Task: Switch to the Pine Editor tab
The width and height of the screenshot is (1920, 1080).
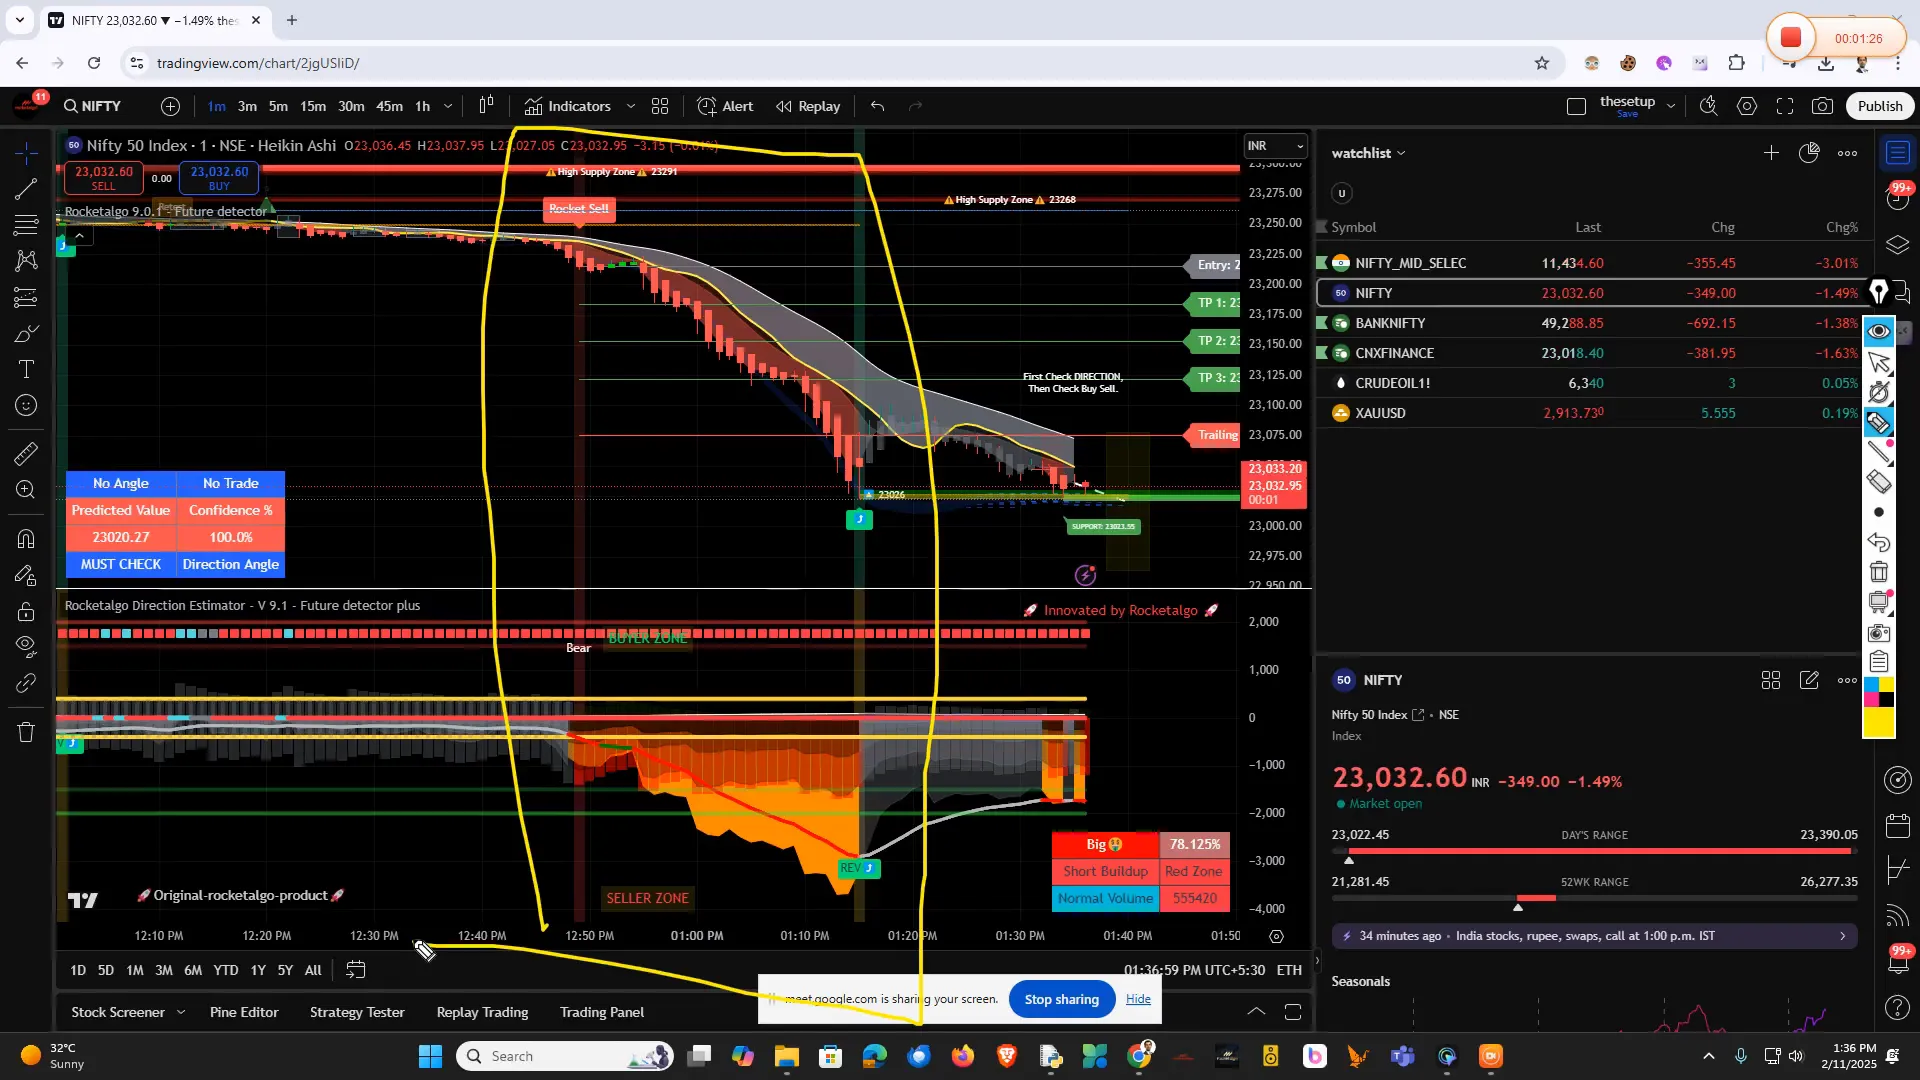Action: tap(243, 1011)
